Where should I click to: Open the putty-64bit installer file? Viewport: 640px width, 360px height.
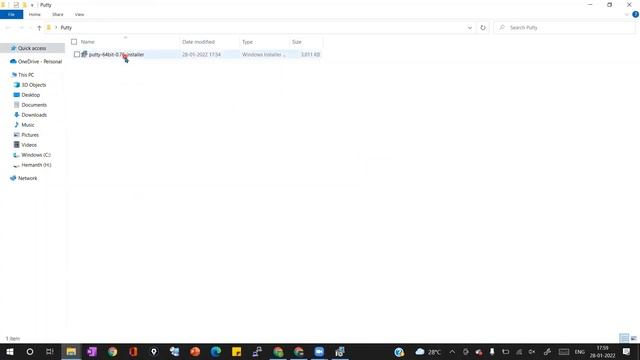click(x=116, y=54)
